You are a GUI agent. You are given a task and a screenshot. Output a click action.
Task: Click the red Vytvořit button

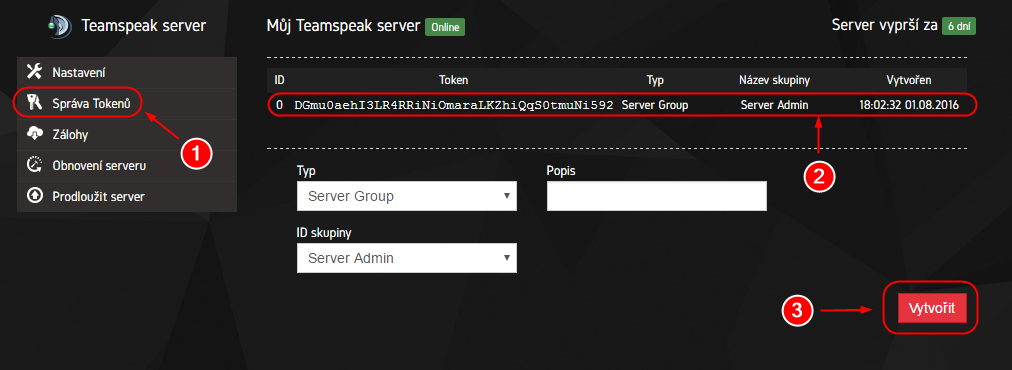click(931, 307)
